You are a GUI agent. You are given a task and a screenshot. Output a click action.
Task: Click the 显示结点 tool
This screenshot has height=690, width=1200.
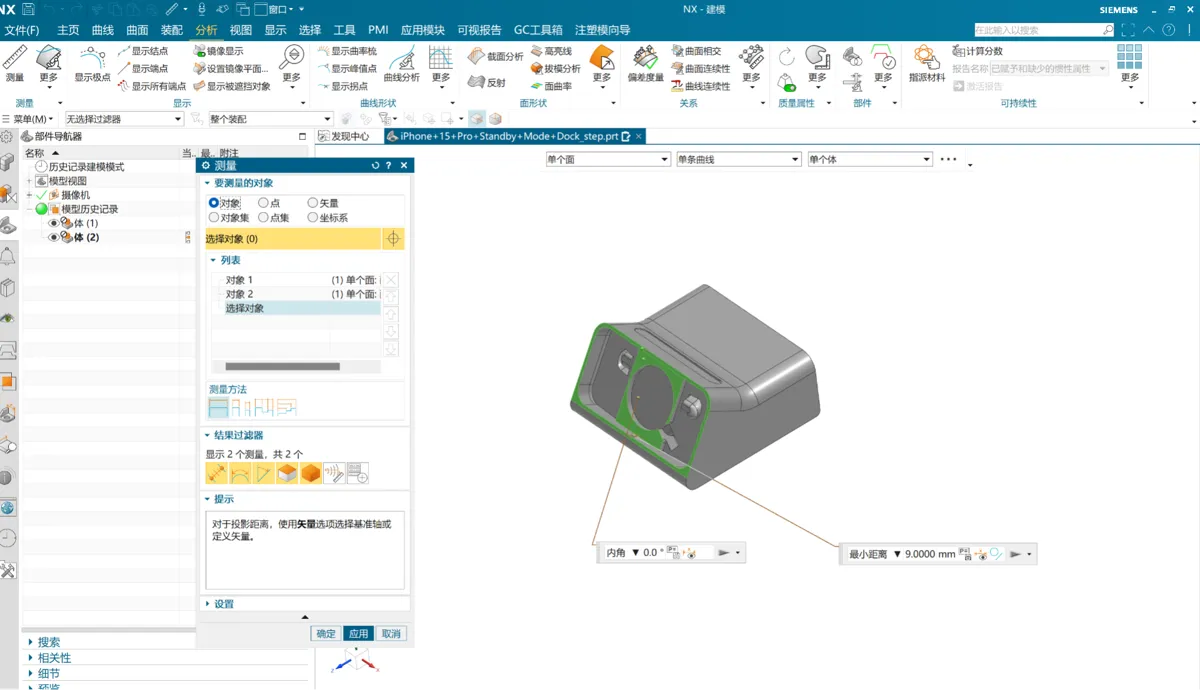pos(142,51)
